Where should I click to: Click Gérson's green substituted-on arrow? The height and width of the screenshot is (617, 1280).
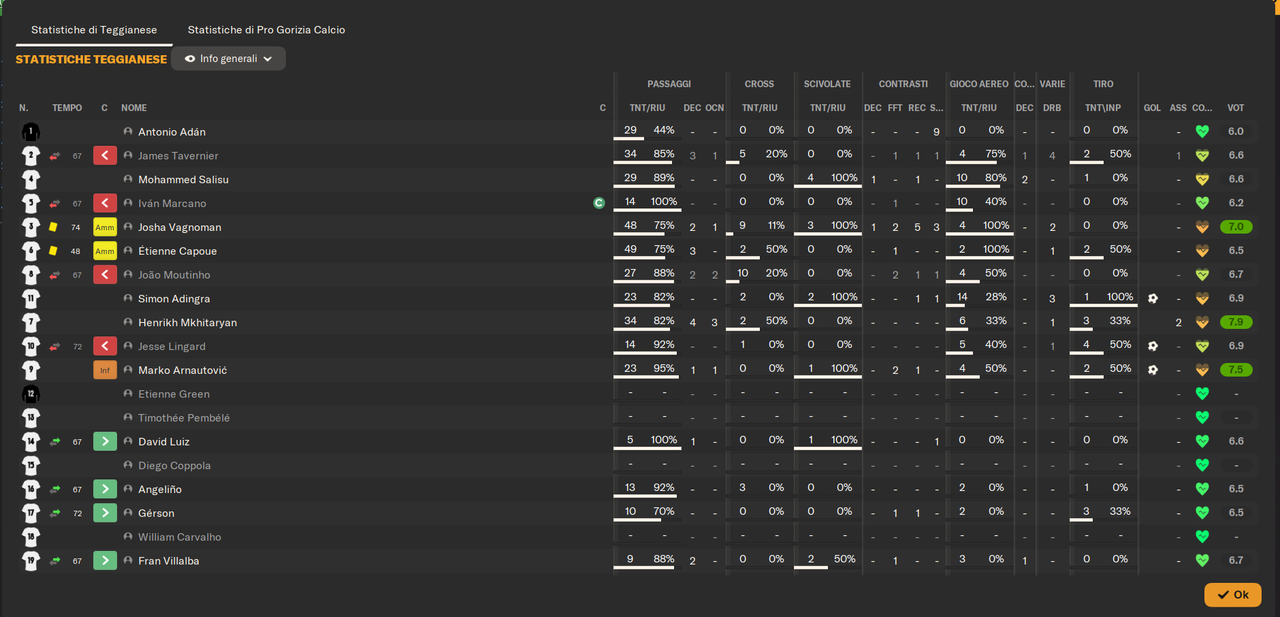pyautogui.click(x=105, y=513)
